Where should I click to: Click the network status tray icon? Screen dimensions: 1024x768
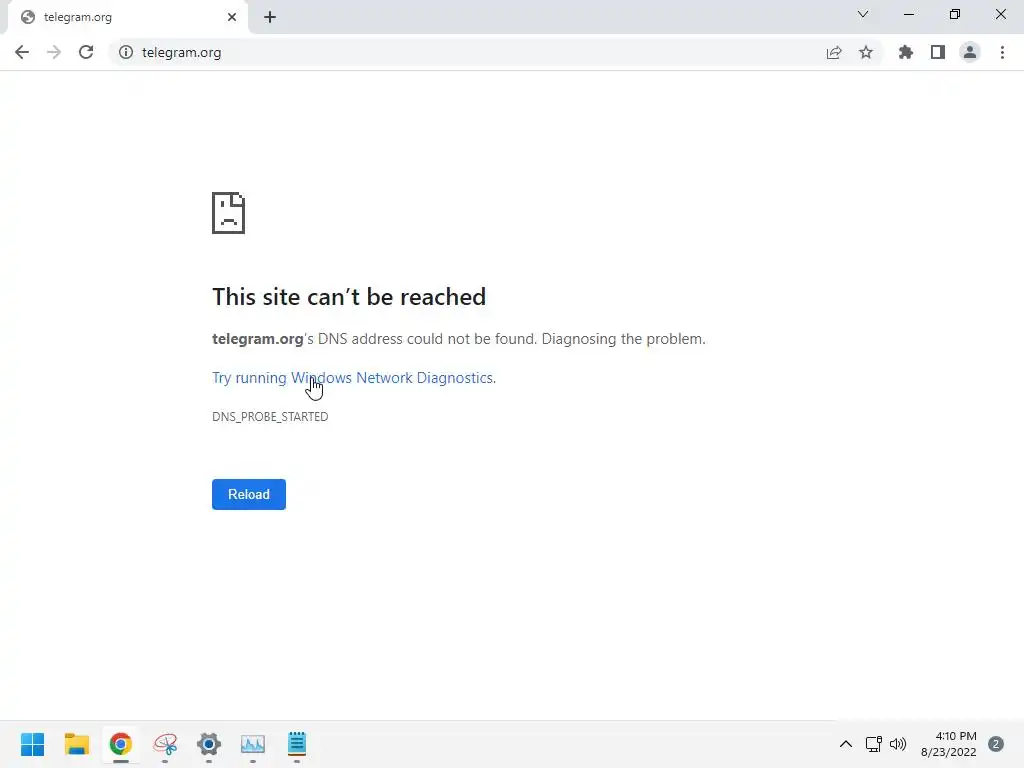874,744
